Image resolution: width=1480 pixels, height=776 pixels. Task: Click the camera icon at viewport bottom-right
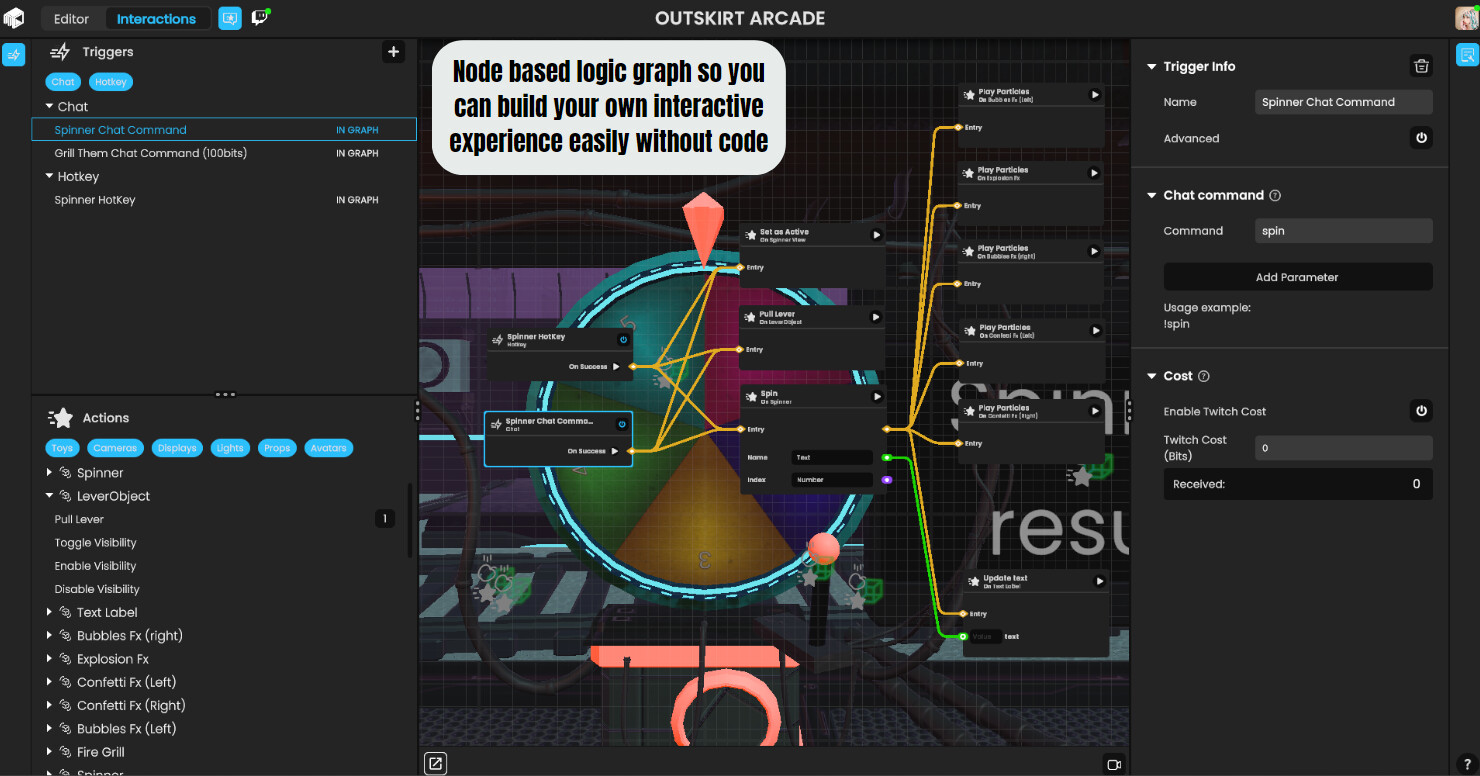[1113, 764]
